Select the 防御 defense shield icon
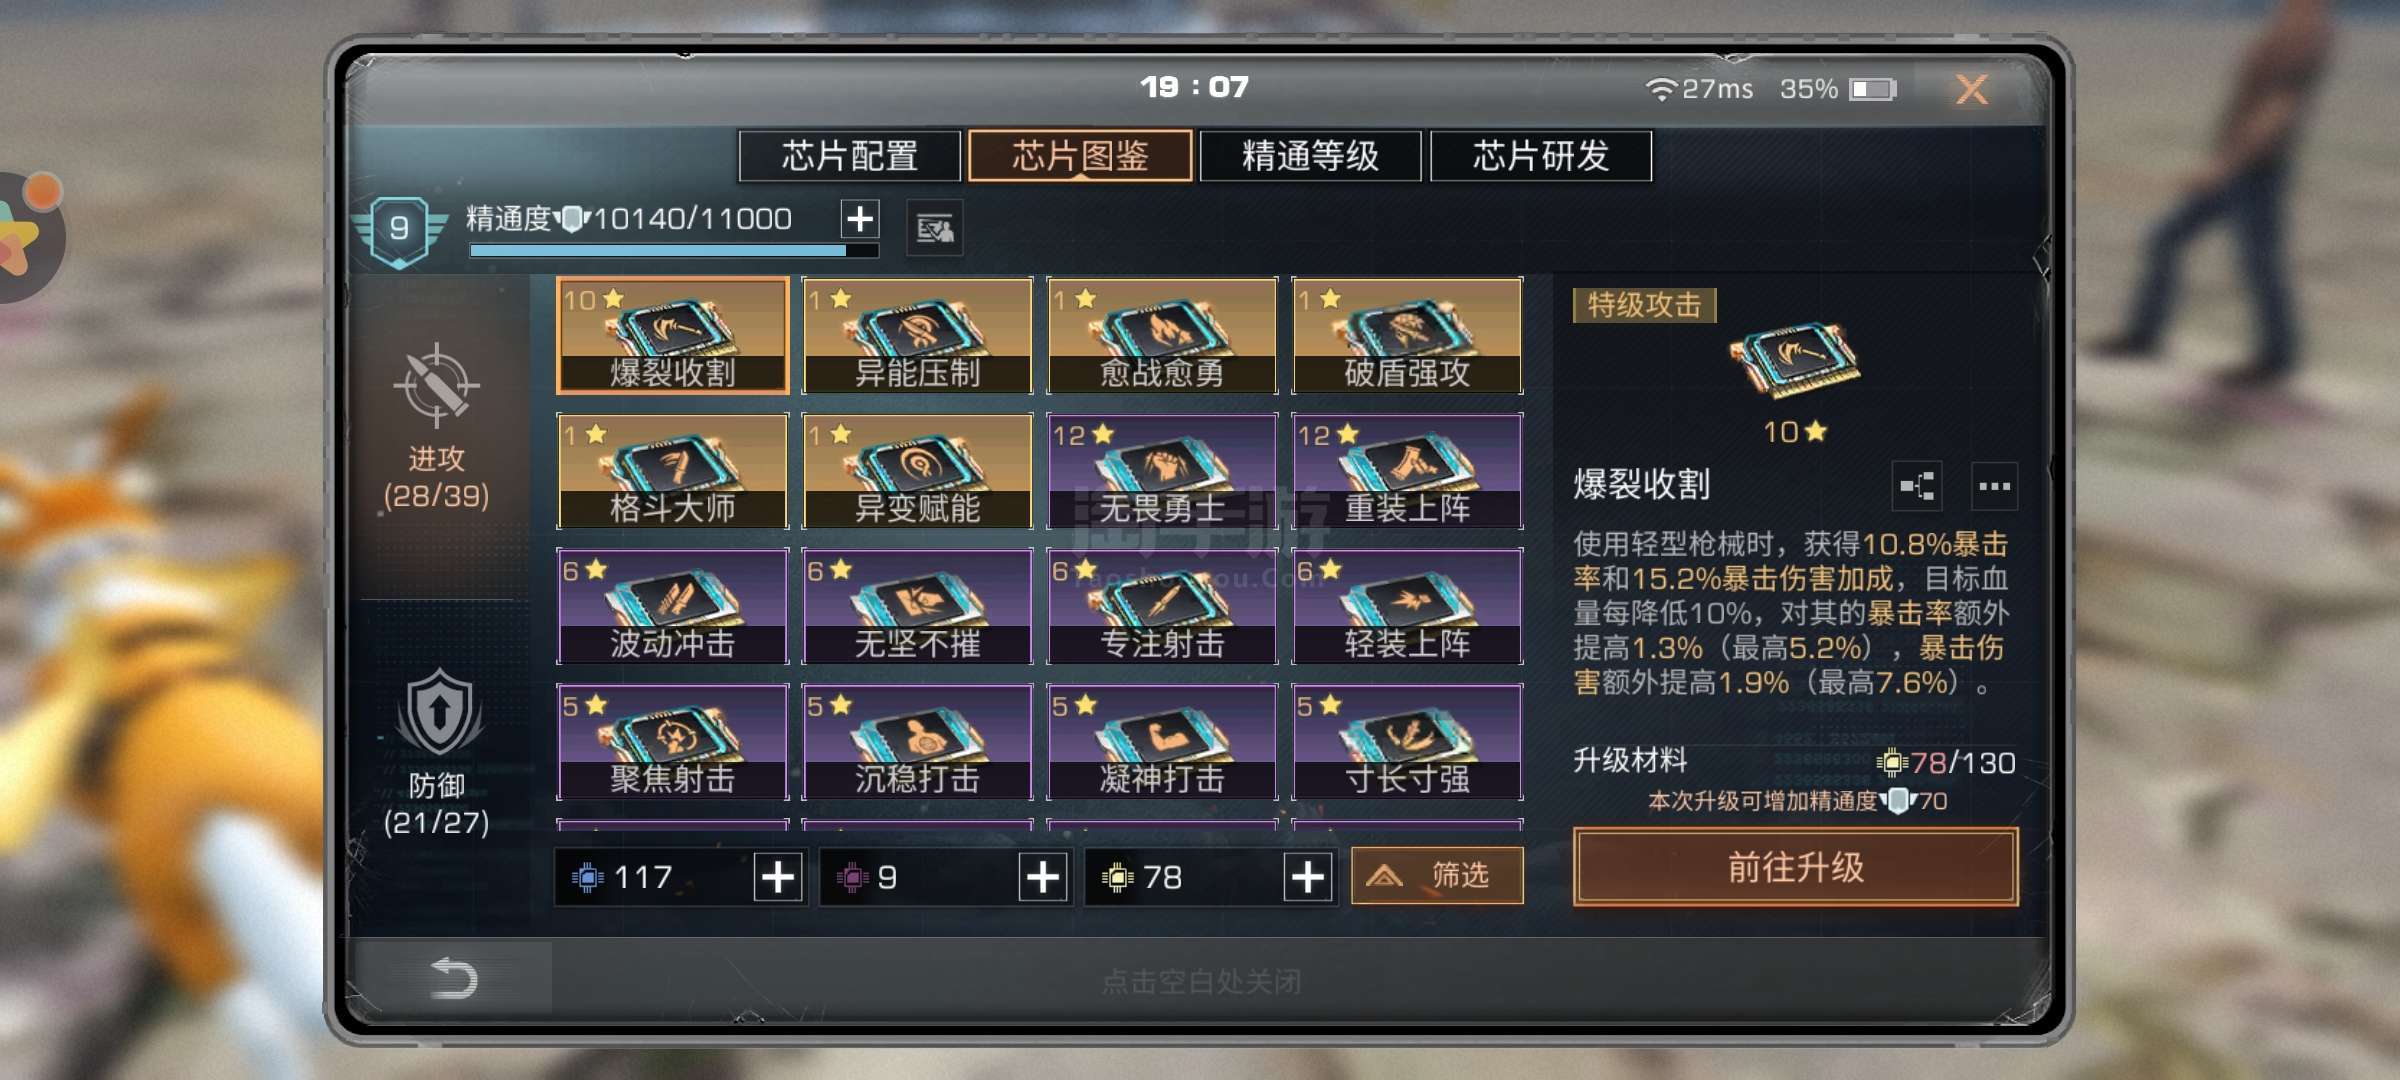This screenshot has width=2400, height=1080. (x=440, y=714)
